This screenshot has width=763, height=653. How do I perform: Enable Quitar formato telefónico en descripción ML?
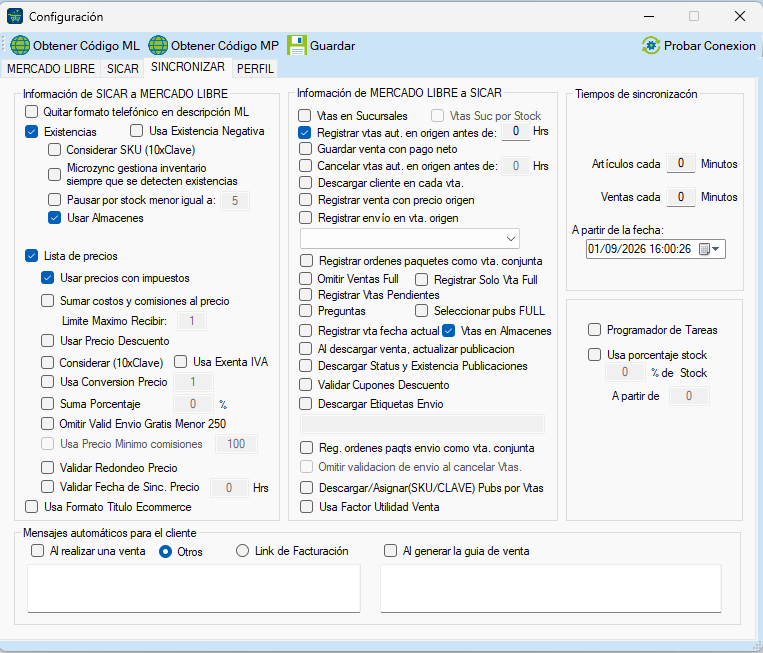[32, 112]
